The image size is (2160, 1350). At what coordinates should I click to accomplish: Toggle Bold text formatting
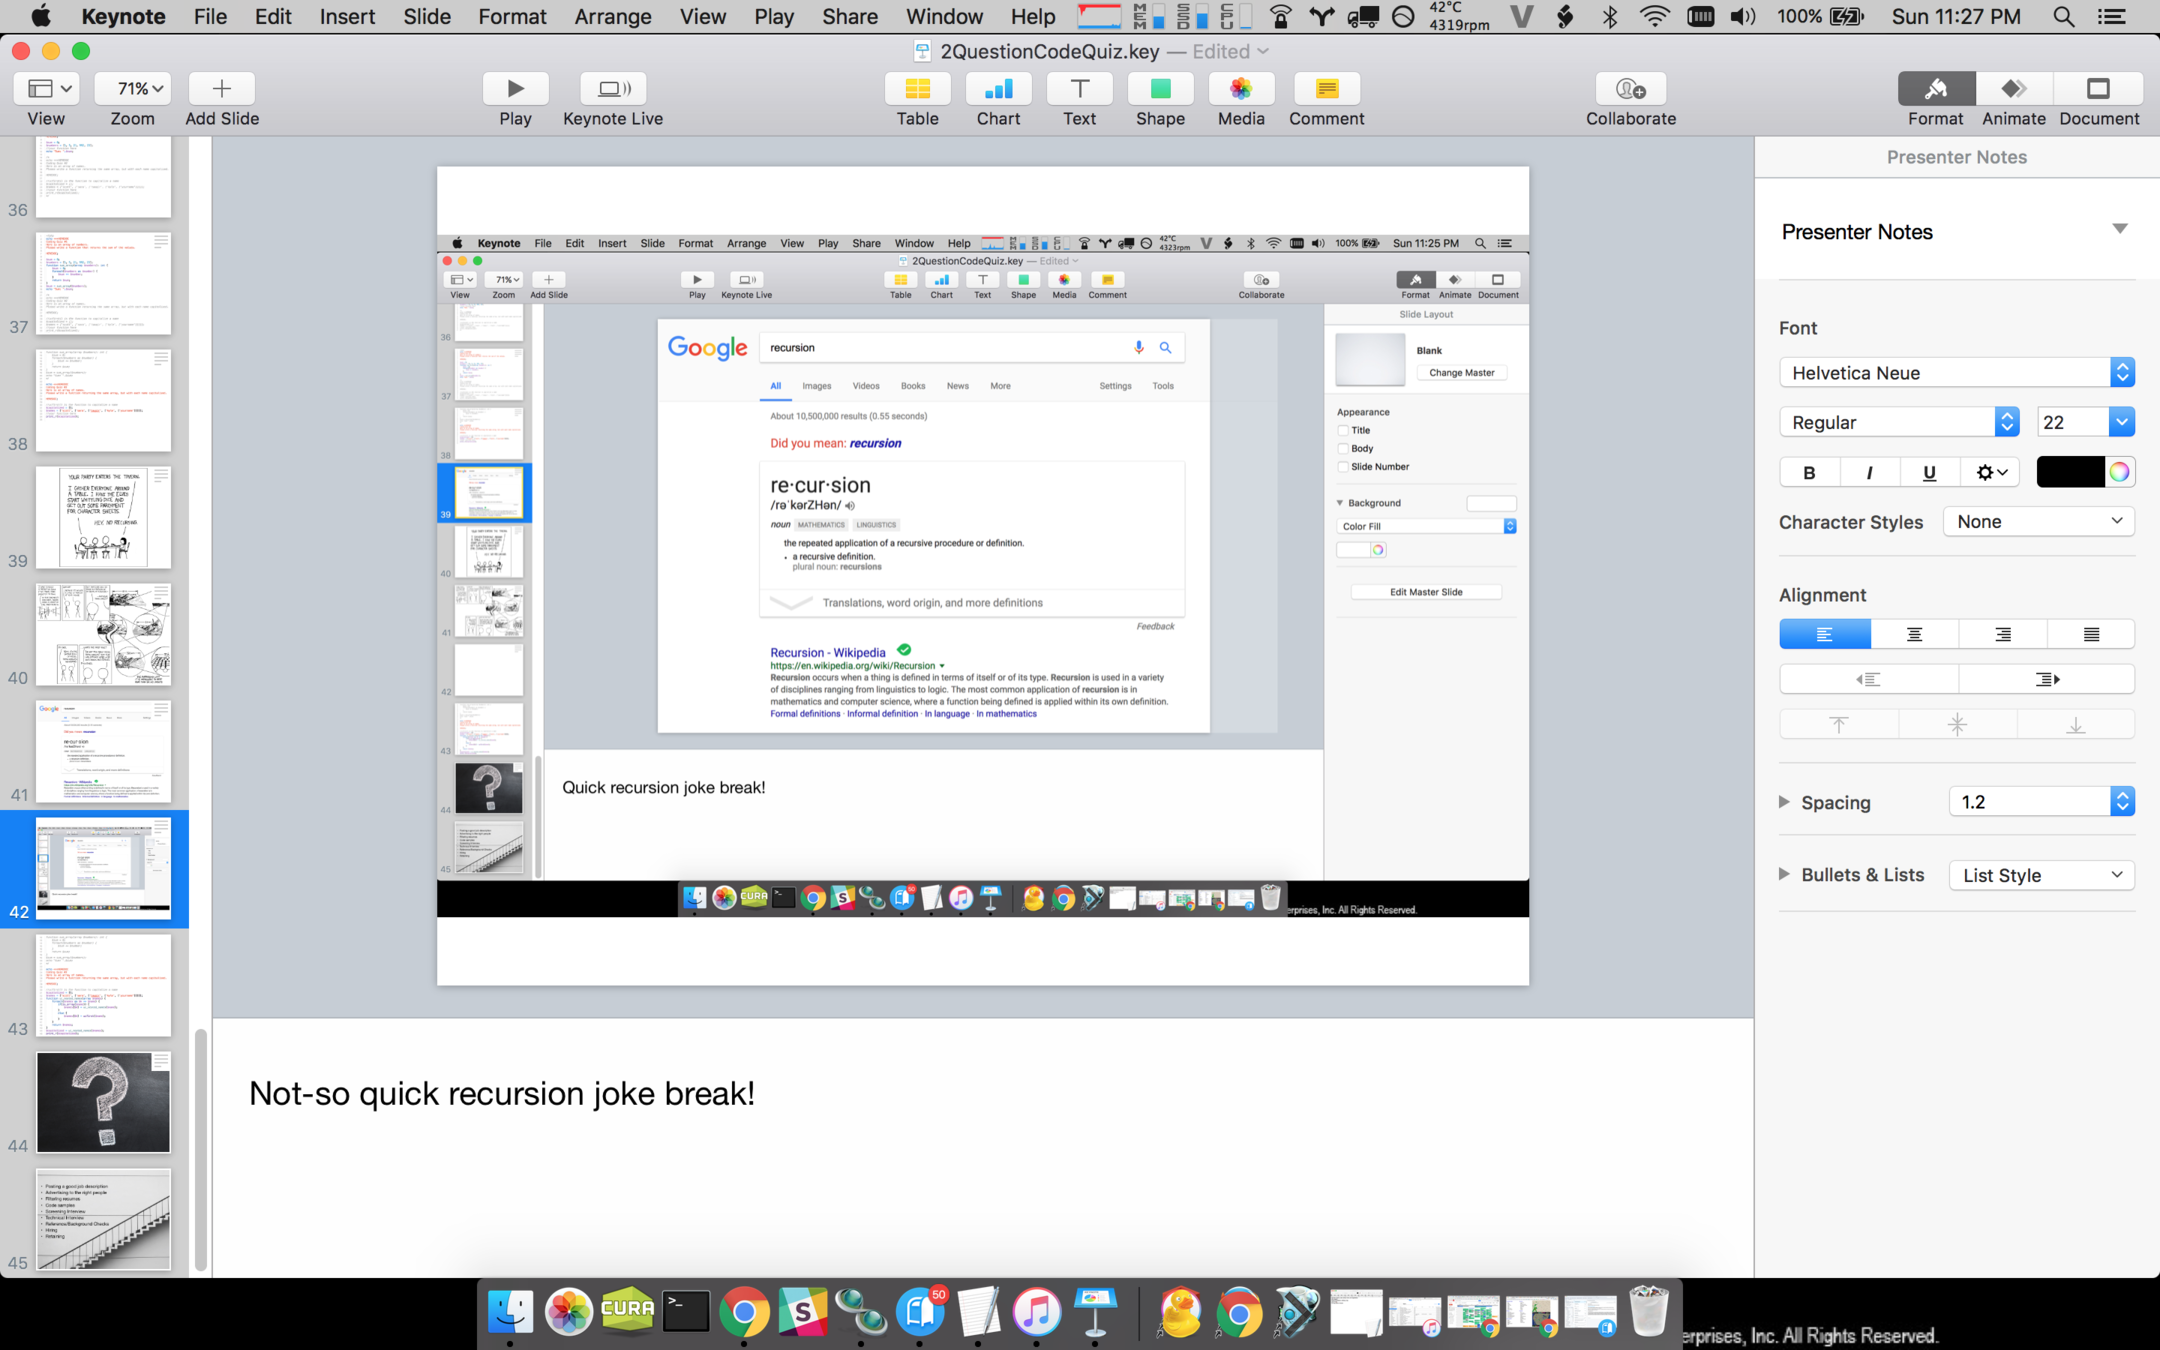[x=1809, y=473]
